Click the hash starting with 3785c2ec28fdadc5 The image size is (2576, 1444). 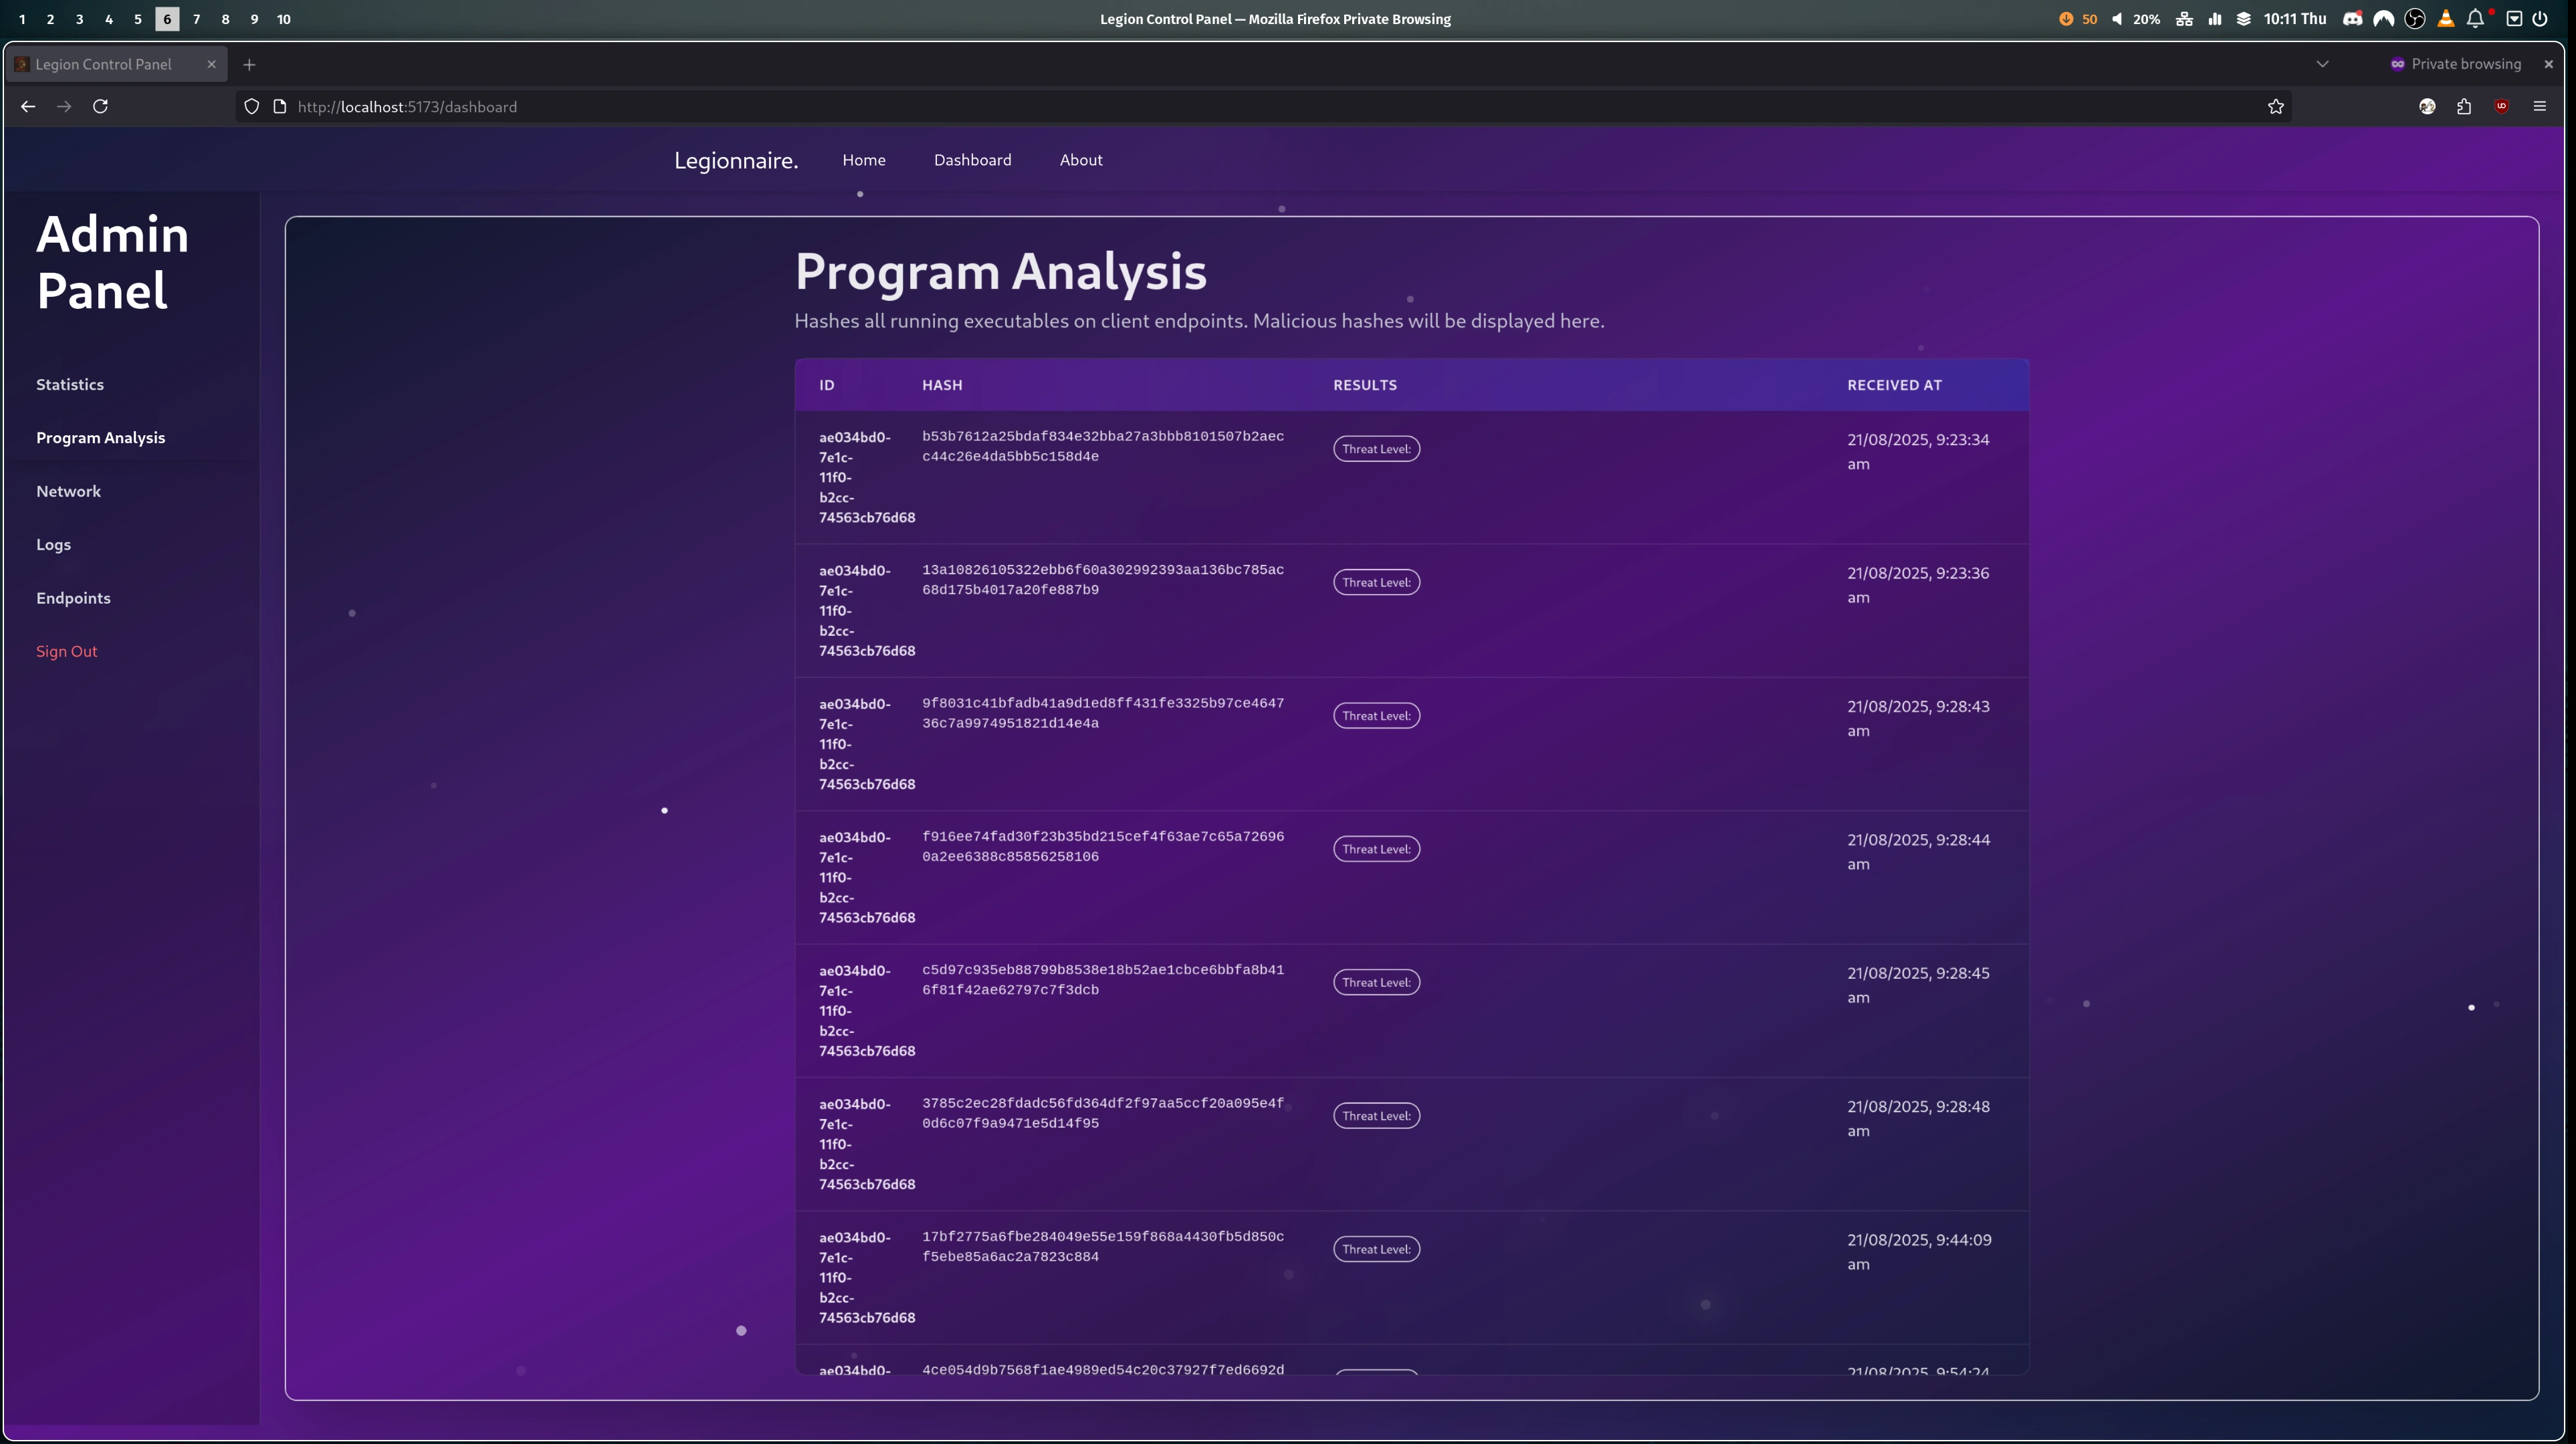1103,1113
